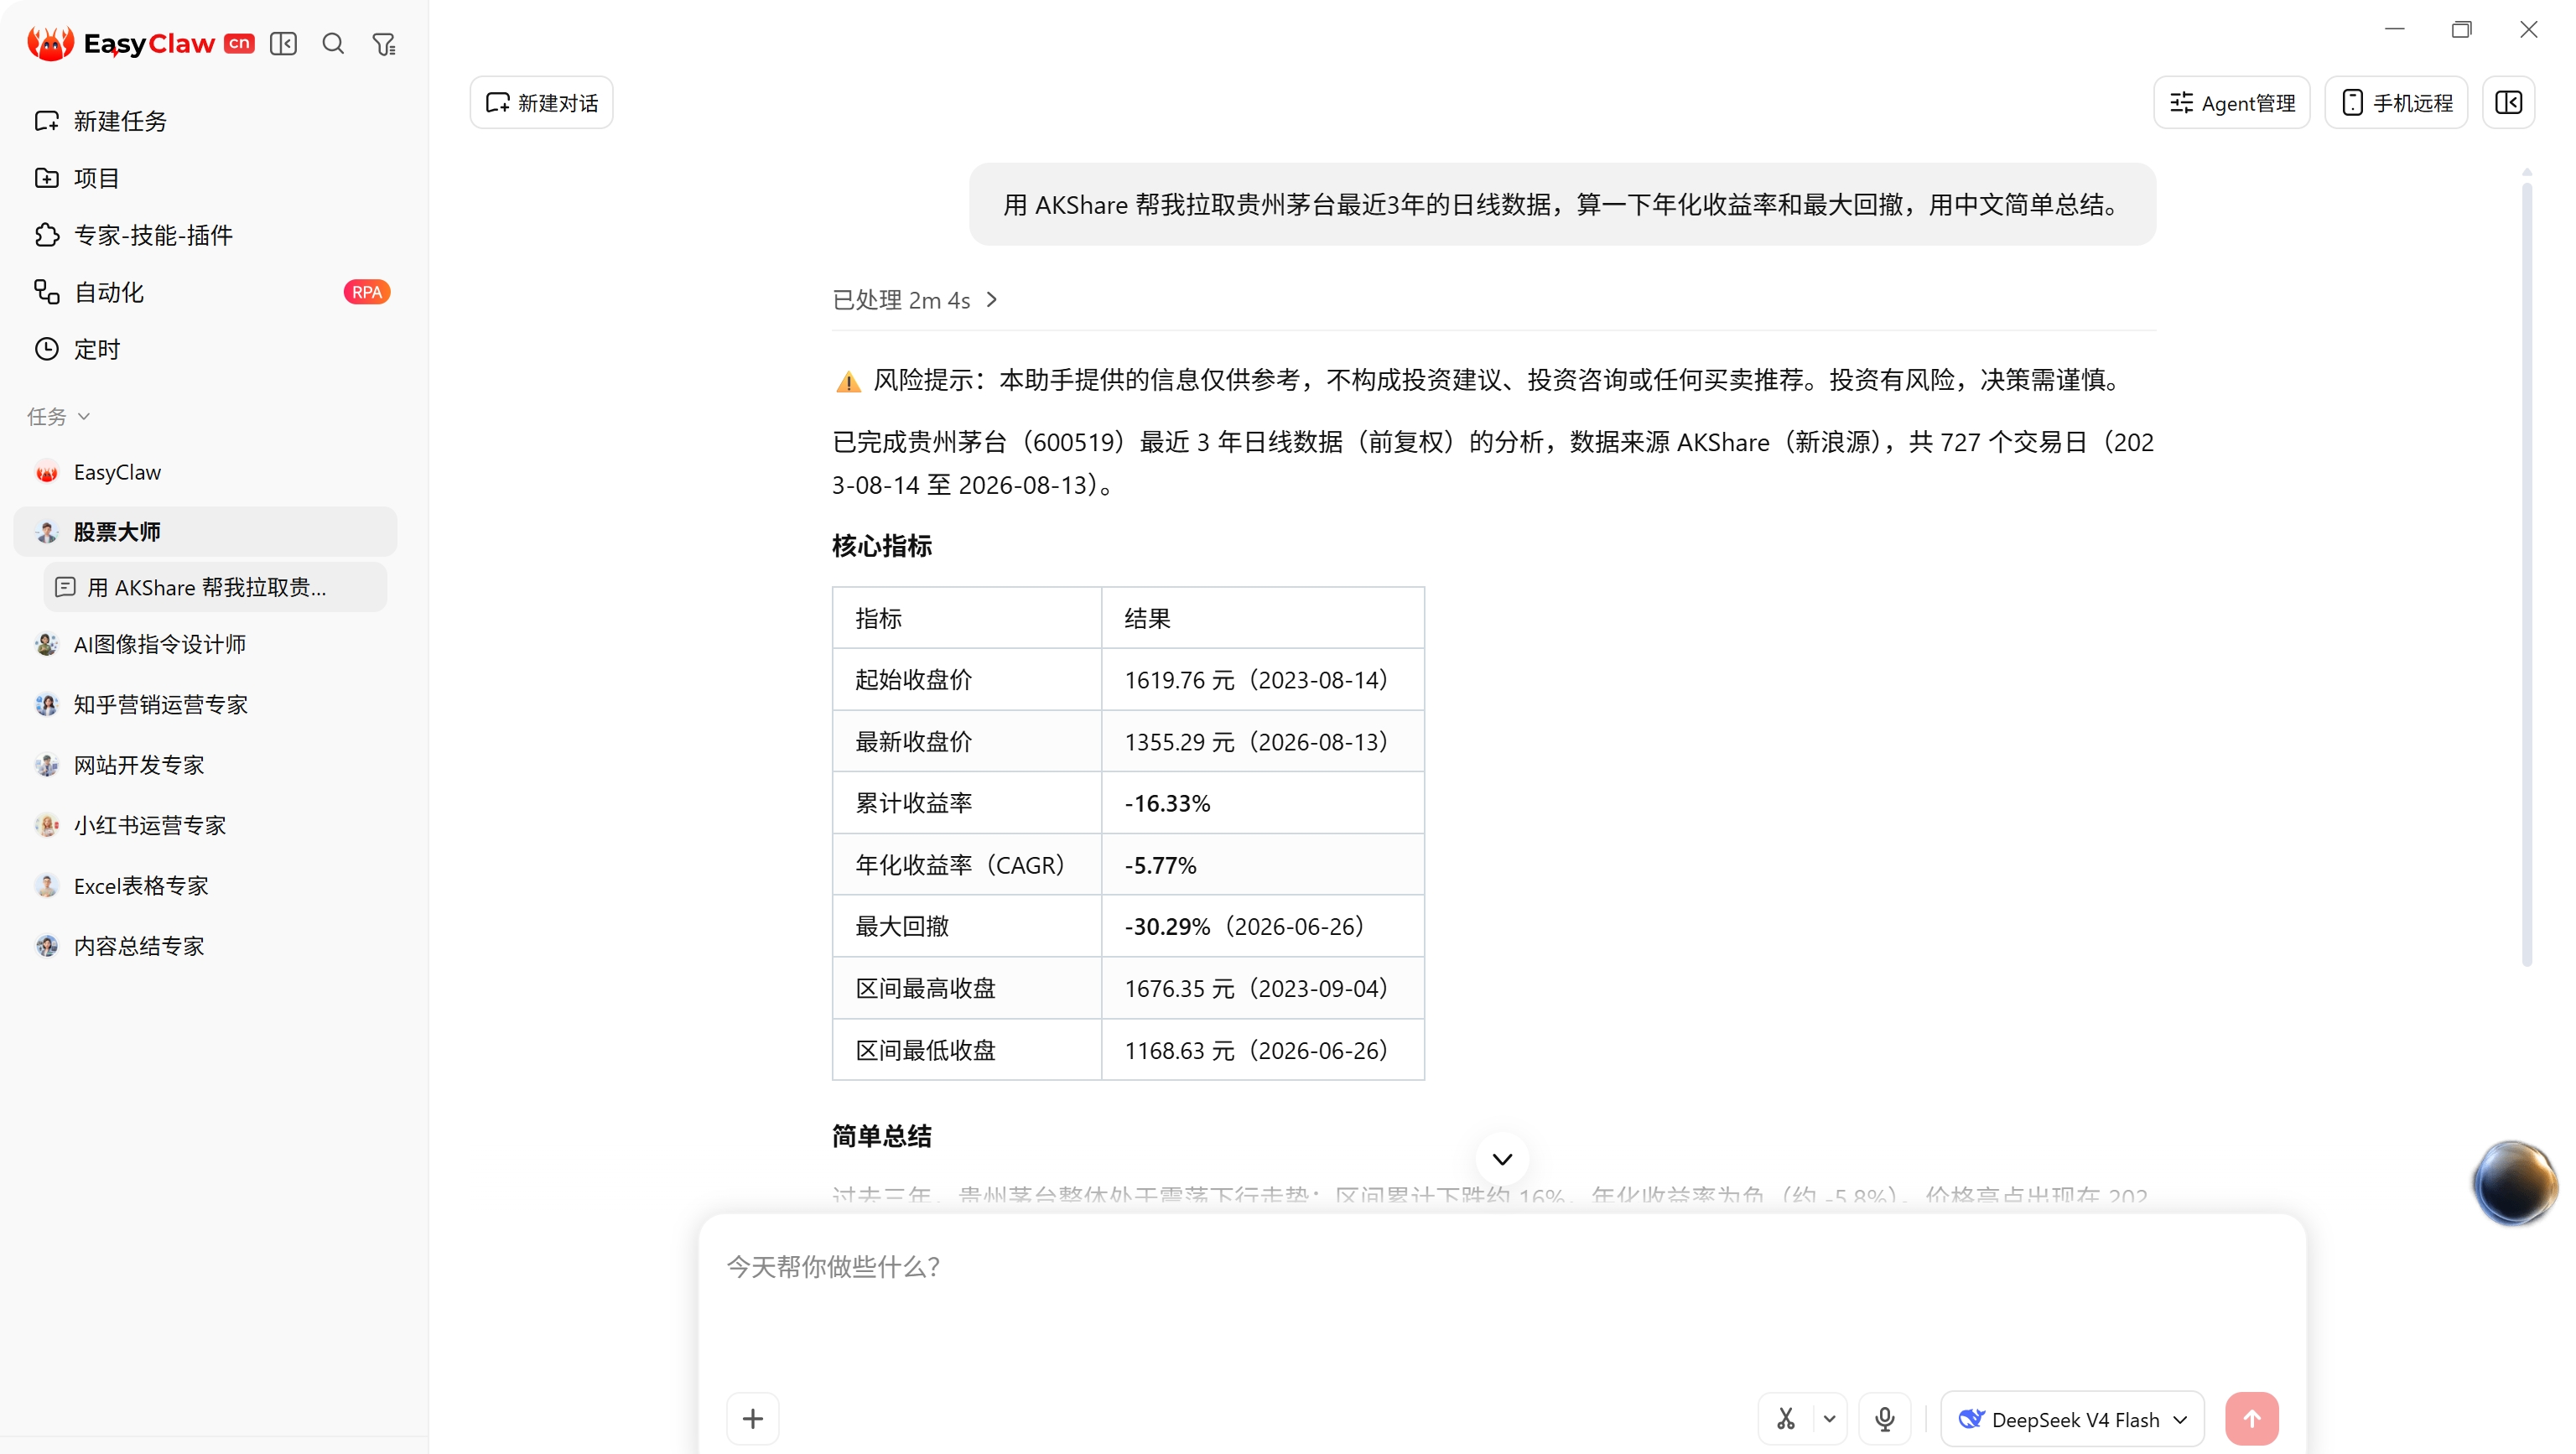Open the screenshot tool dropdown arrow
The width and height of the screenshot is (2576, 1454).
click(x=1829, y=1419)
